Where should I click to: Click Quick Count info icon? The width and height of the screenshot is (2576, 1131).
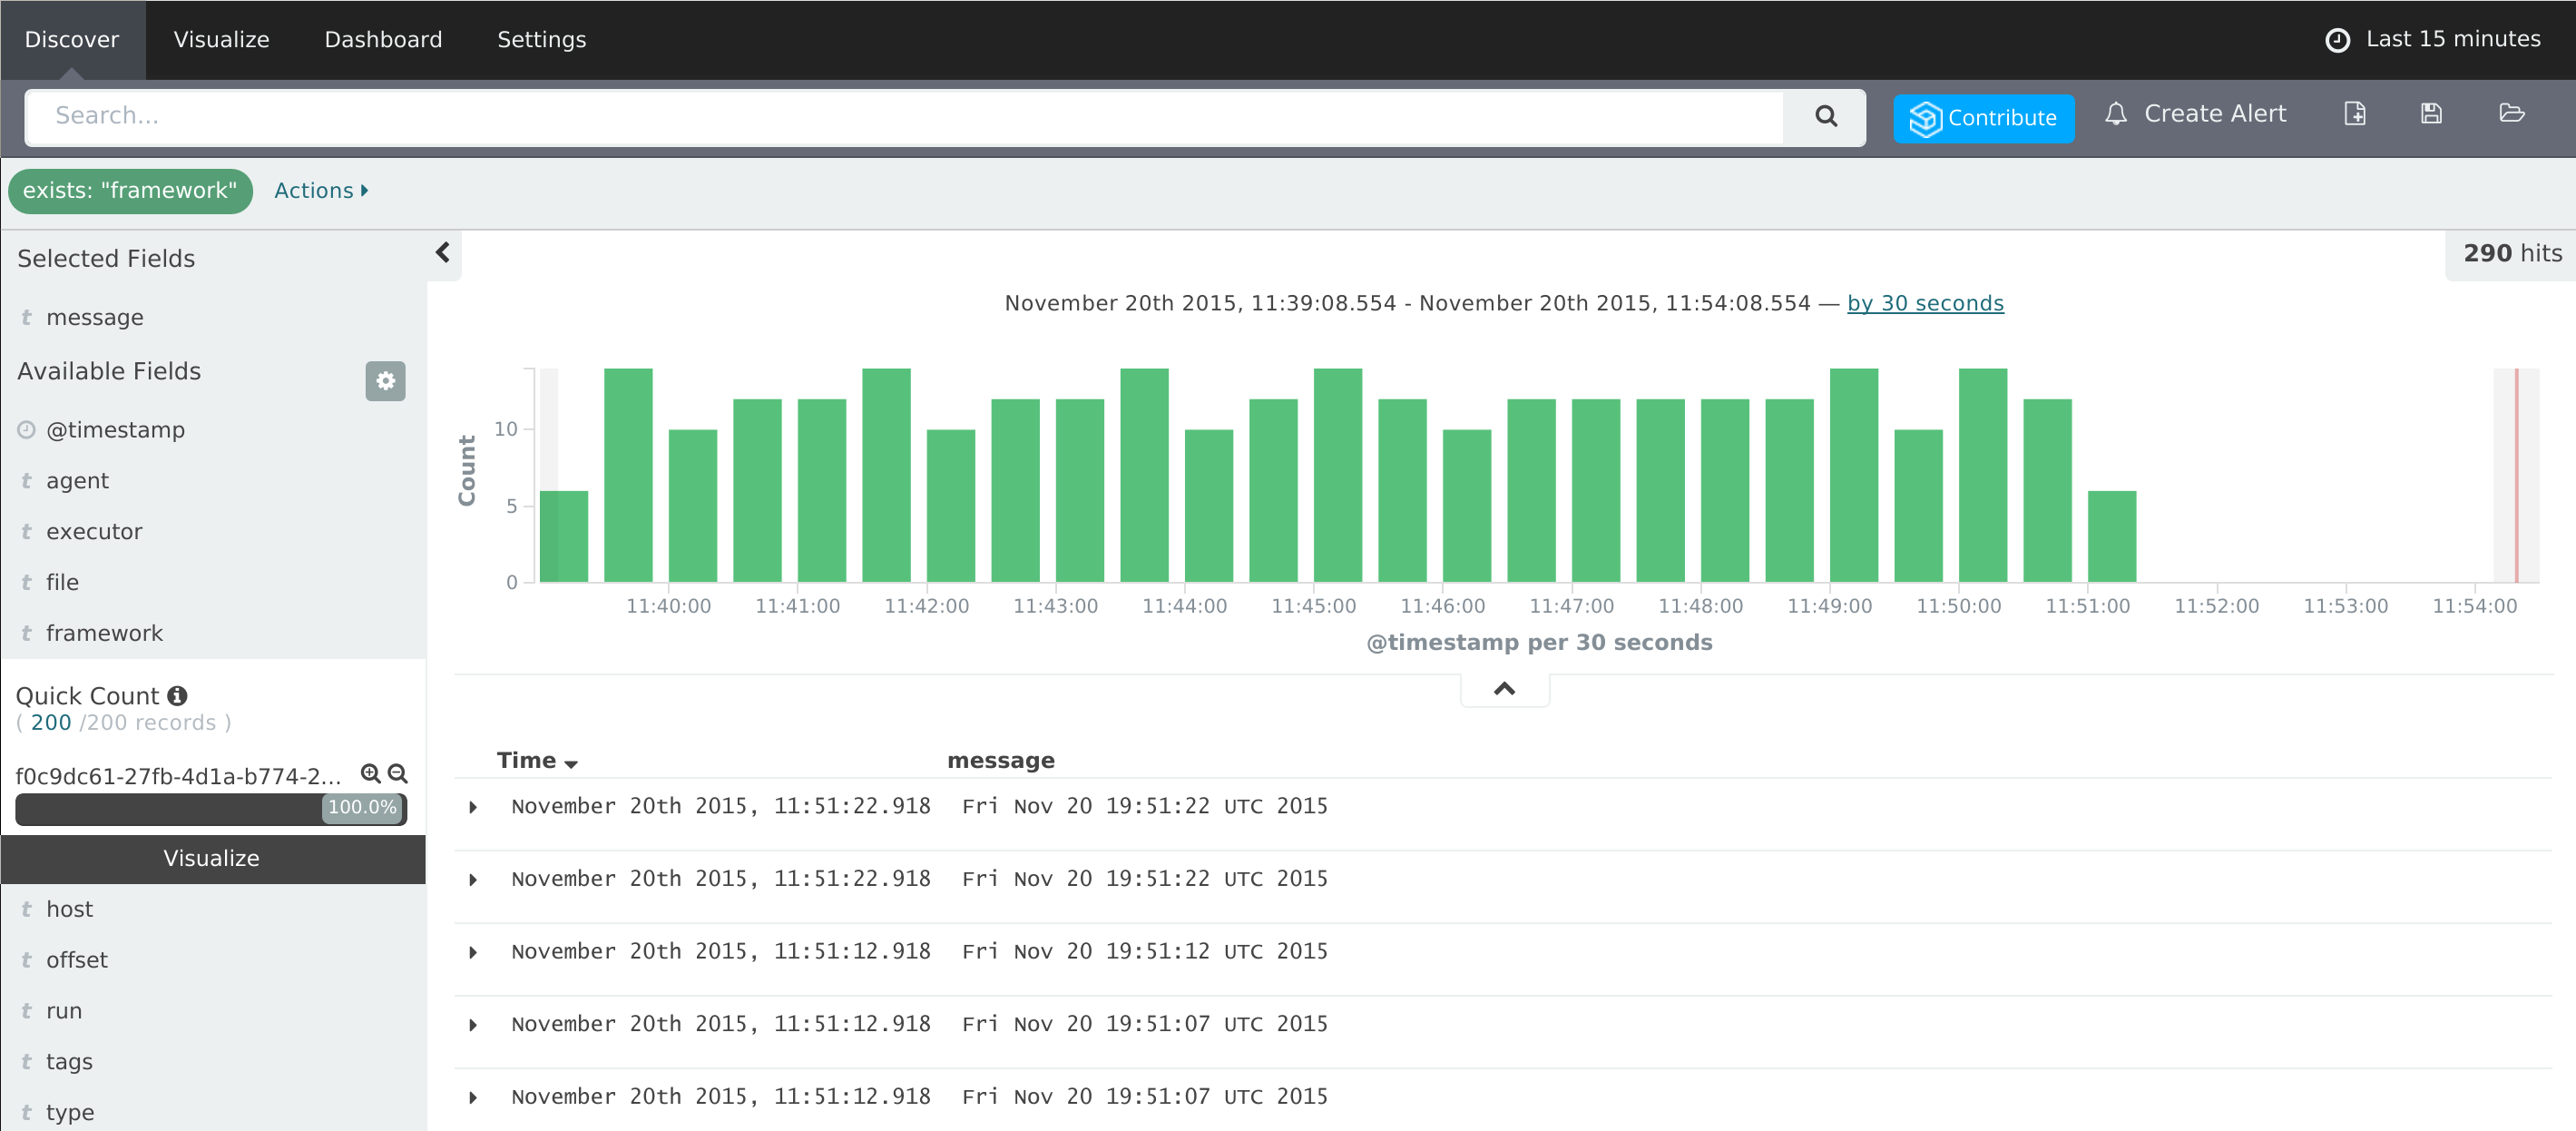tap(178, 695)
